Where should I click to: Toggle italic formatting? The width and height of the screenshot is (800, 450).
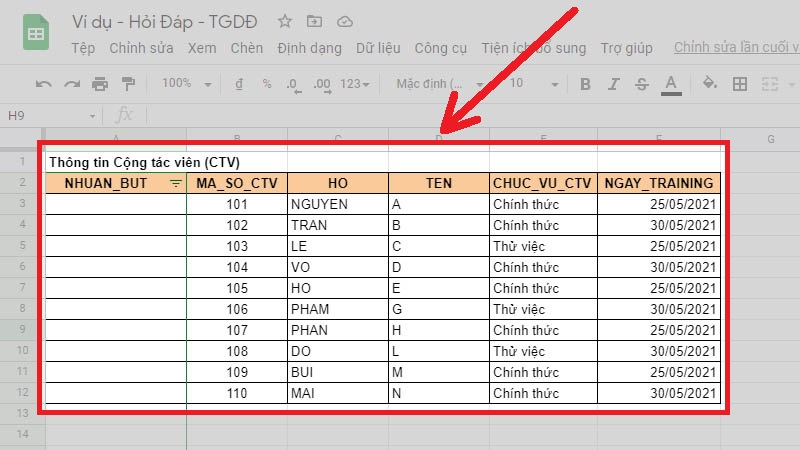(614, 84)
